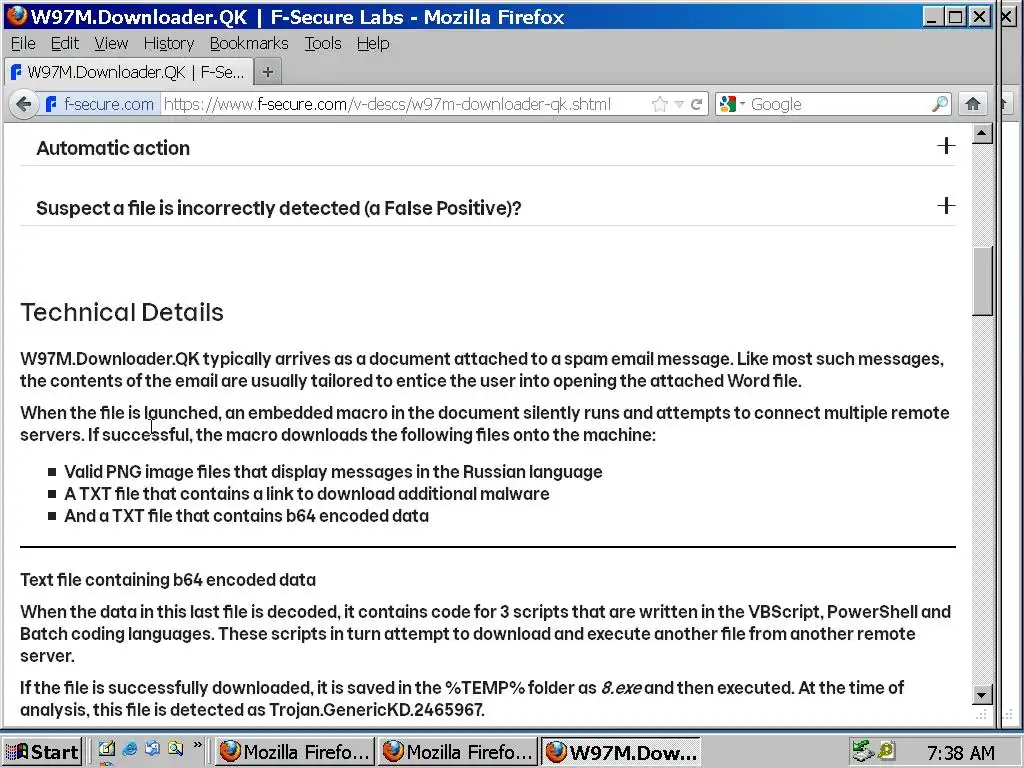Click the f-secure.com site identity button
This screenshot has height=768, width=1024.
click(x=99, y=104)
